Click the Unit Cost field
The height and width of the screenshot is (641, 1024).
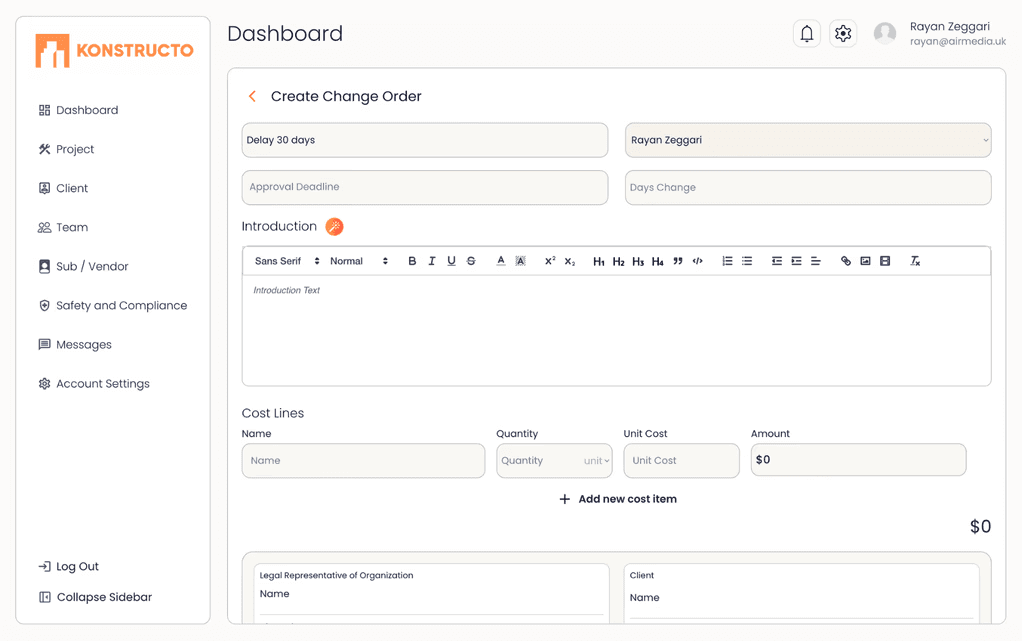tap(681, 461)
